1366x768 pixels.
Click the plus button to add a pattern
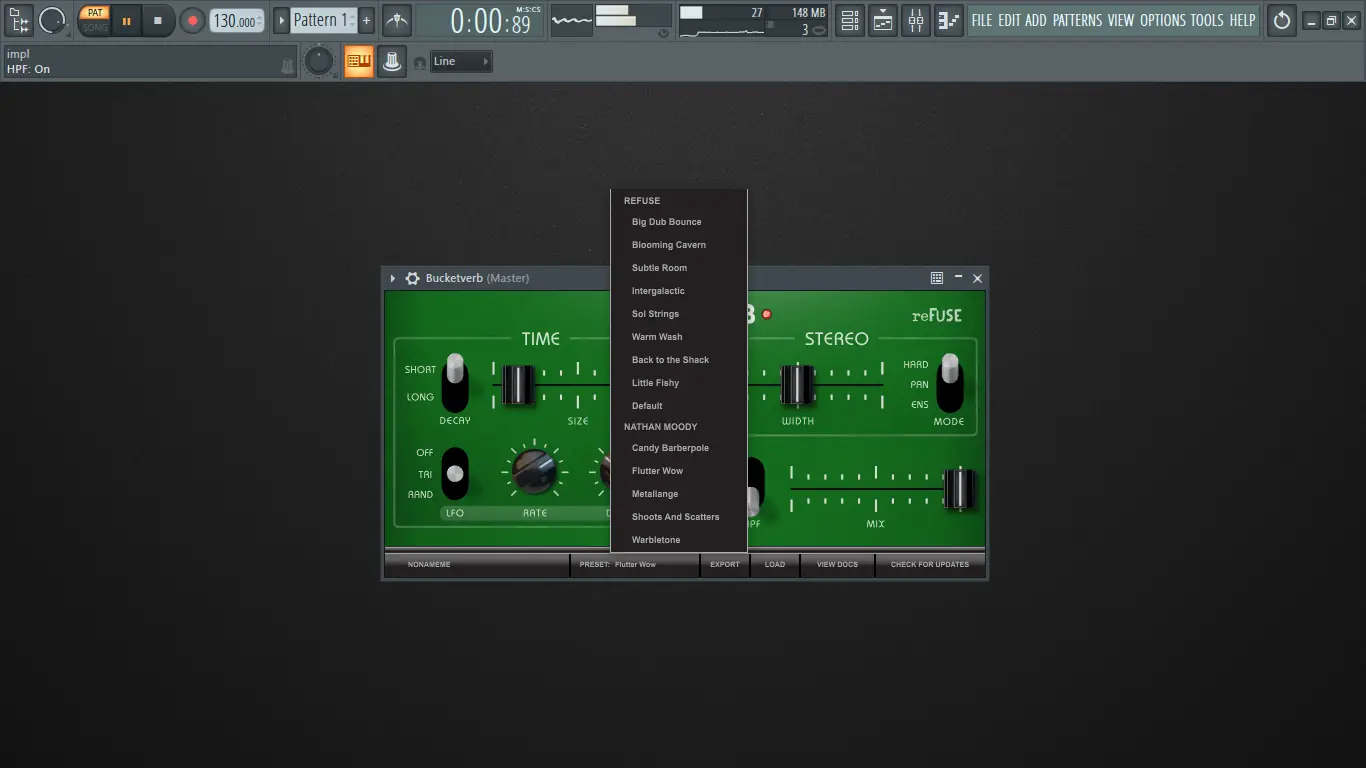coord(366,20)
